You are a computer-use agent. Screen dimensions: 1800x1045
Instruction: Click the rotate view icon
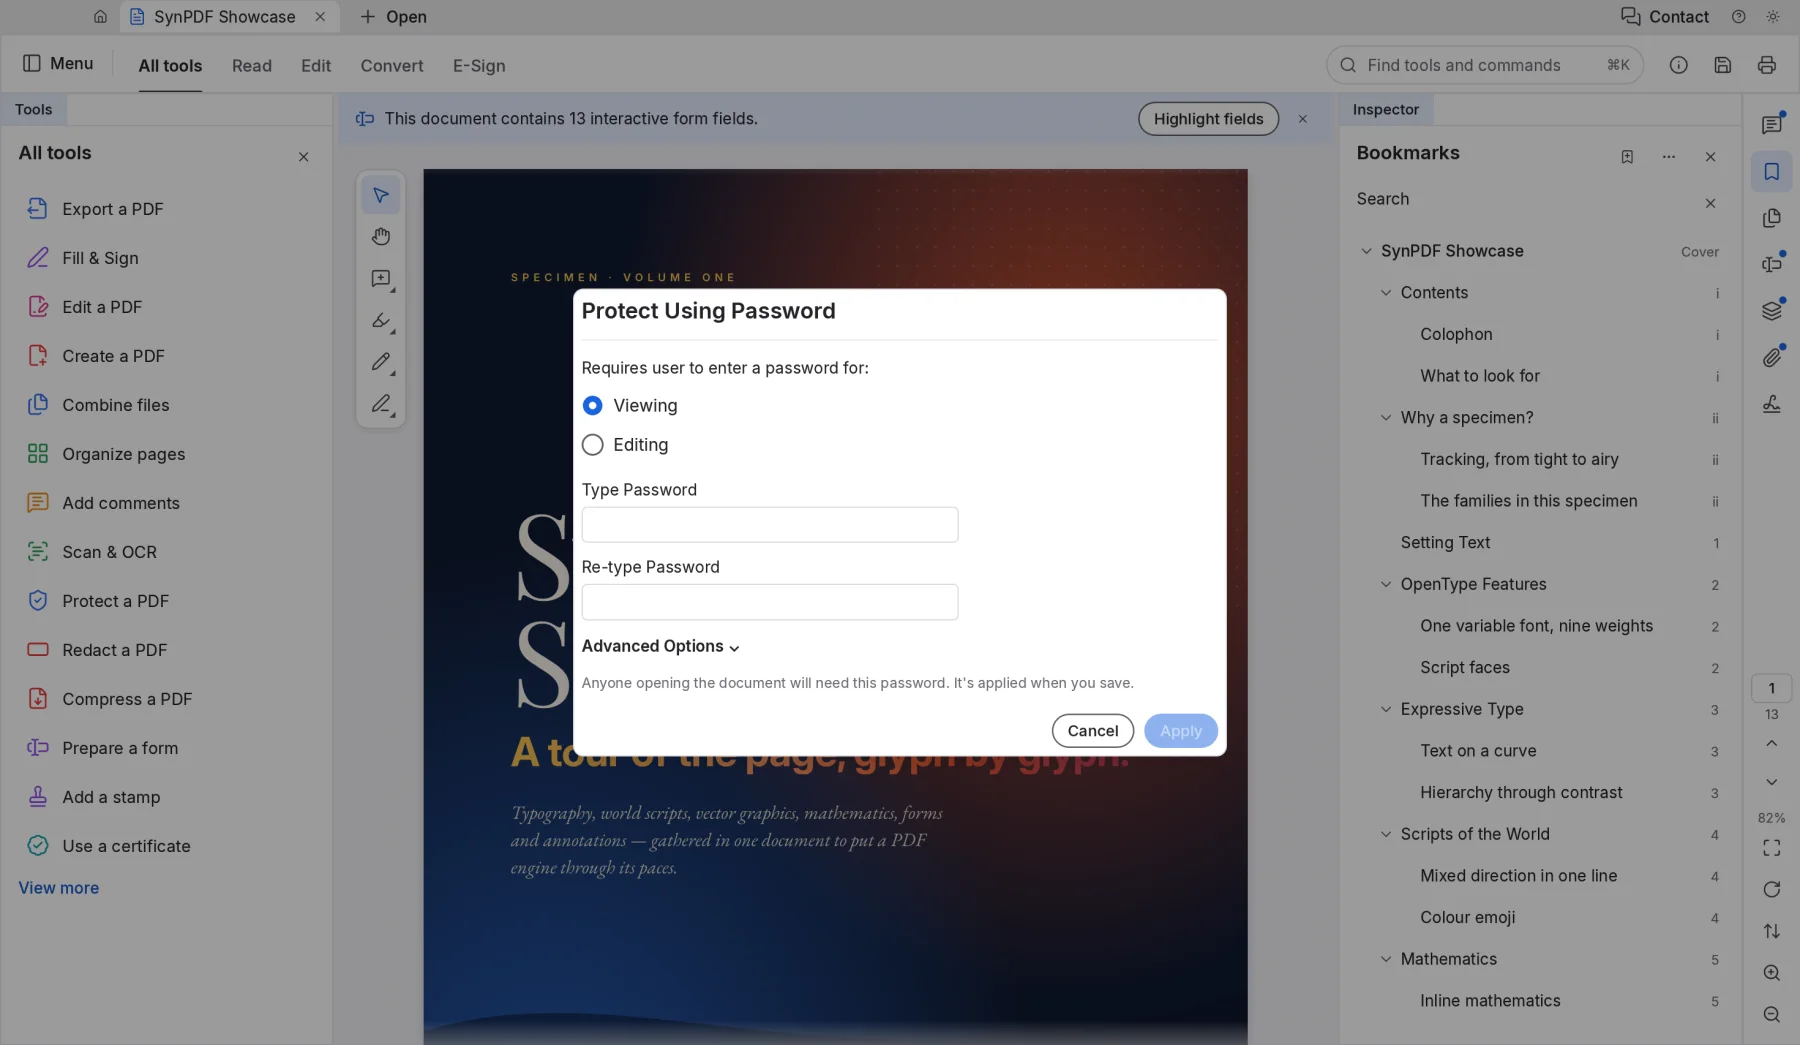[x=1771, y=890]
